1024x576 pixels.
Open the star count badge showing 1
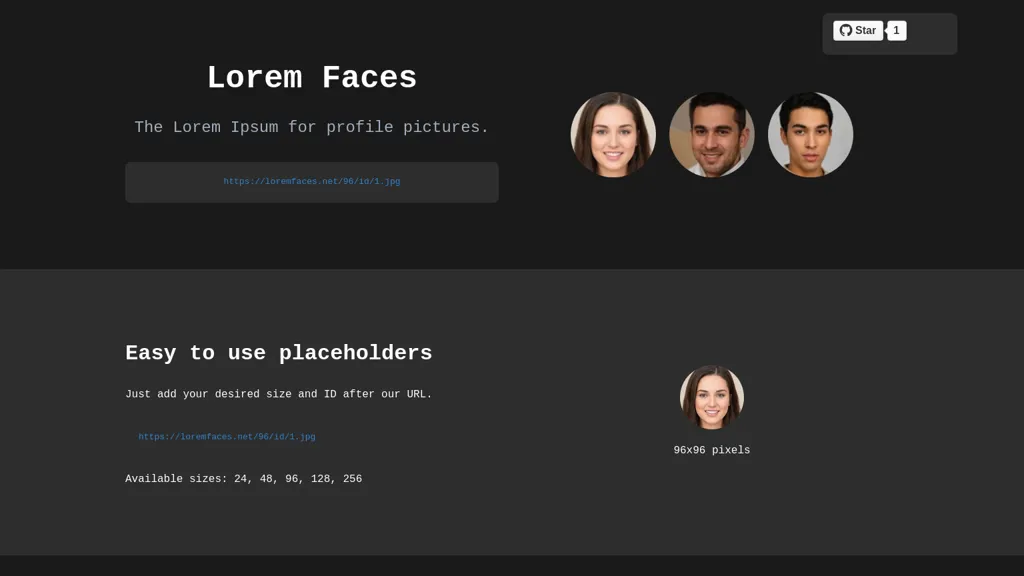coord(896,31)
